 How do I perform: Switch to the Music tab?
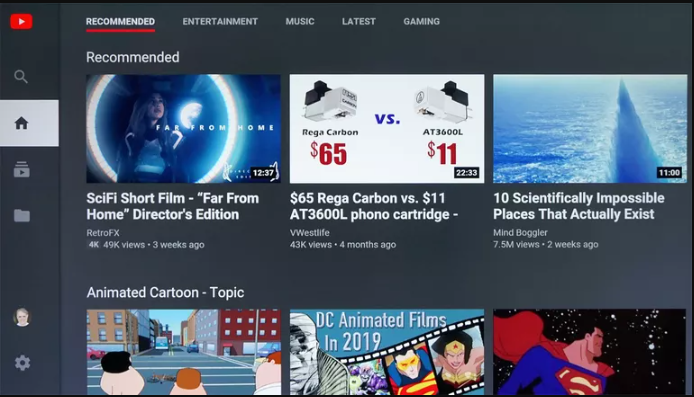pos(300,21)
